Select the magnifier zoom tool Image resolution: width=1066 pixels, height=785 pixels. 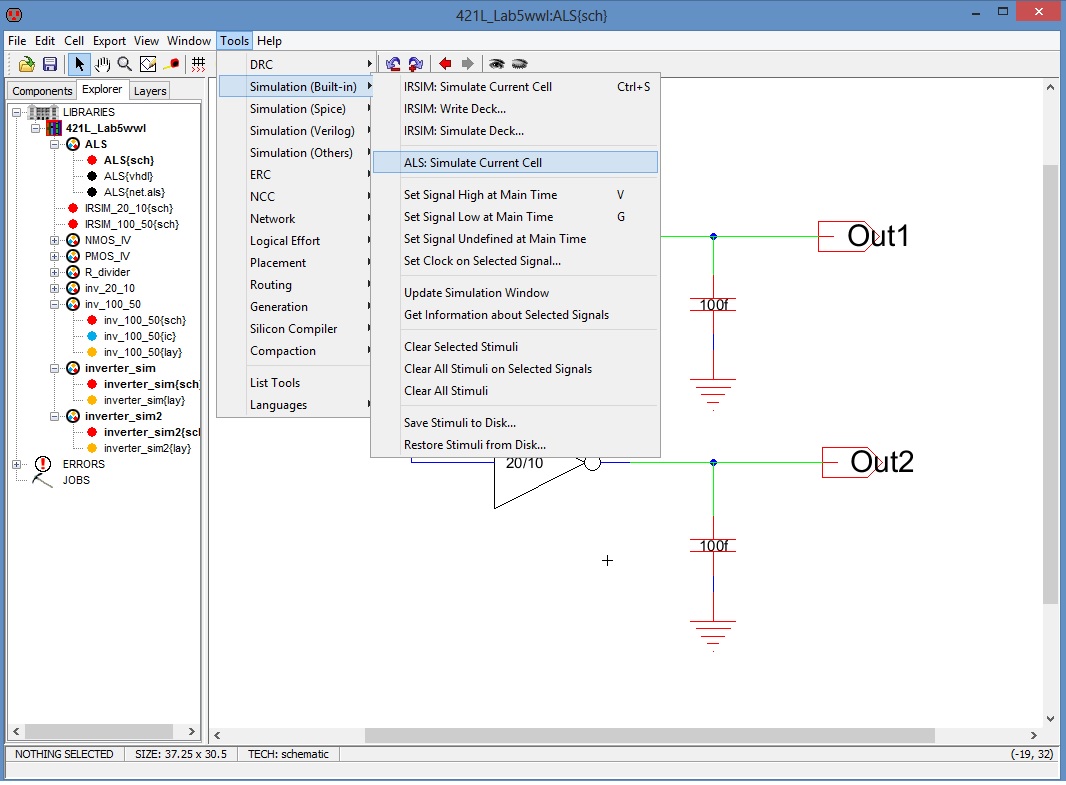point(125,64)
